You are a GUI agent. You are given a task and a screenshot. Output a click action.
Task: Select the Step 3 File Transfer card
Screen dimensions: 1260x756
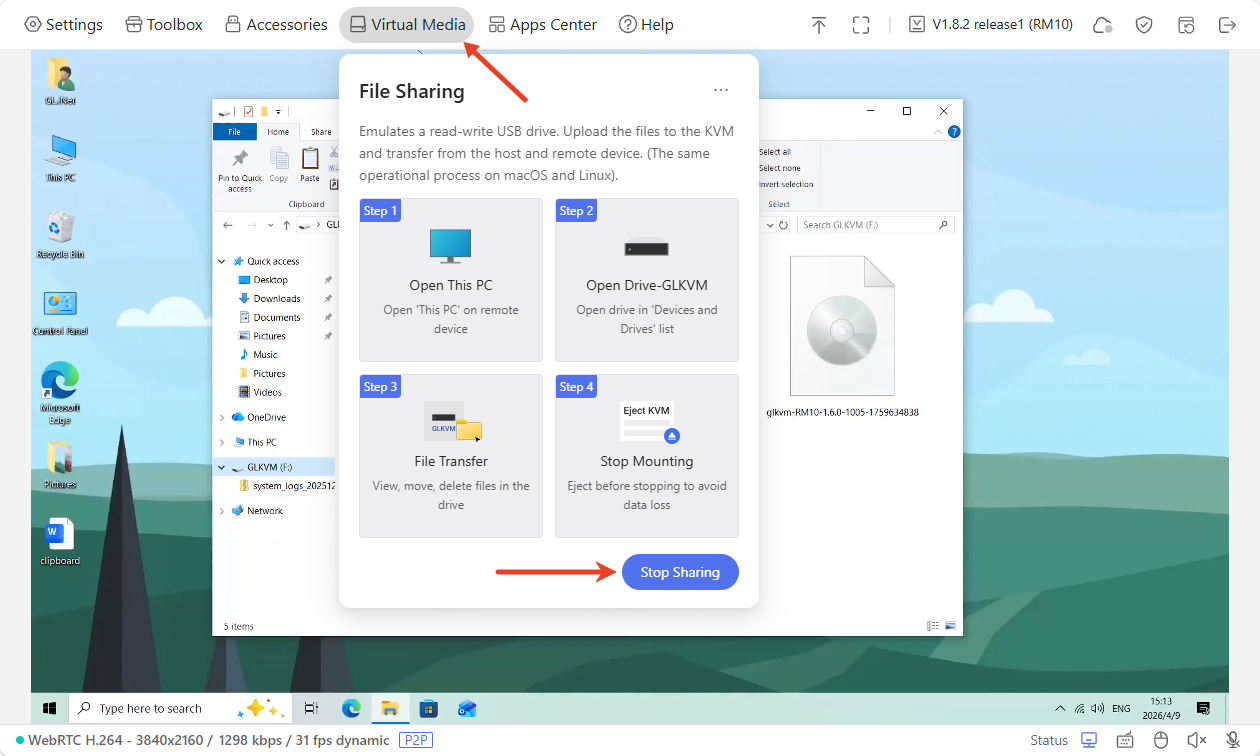(x=451, y=456)
